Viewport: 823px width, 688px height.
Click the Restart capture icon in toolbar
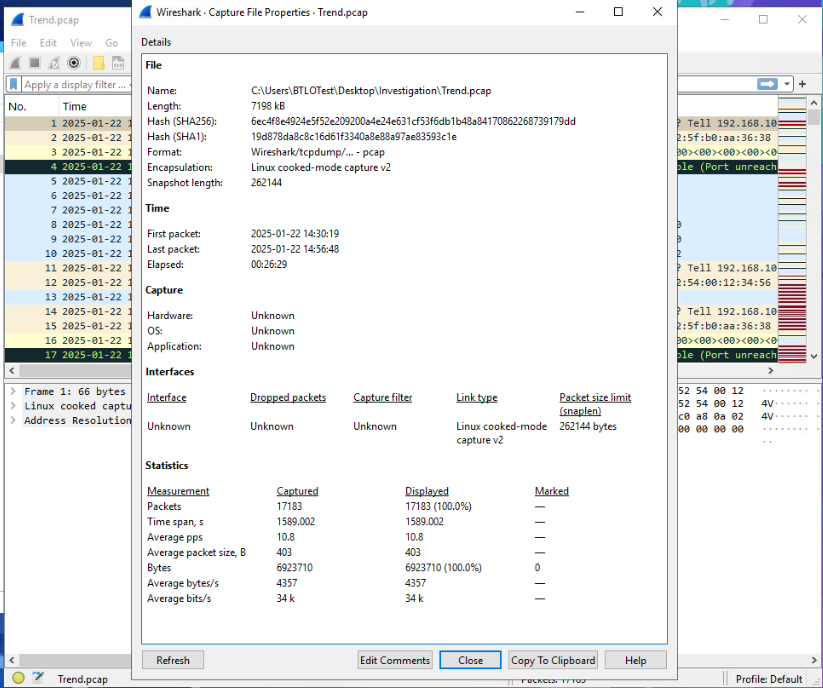[54, 63]
